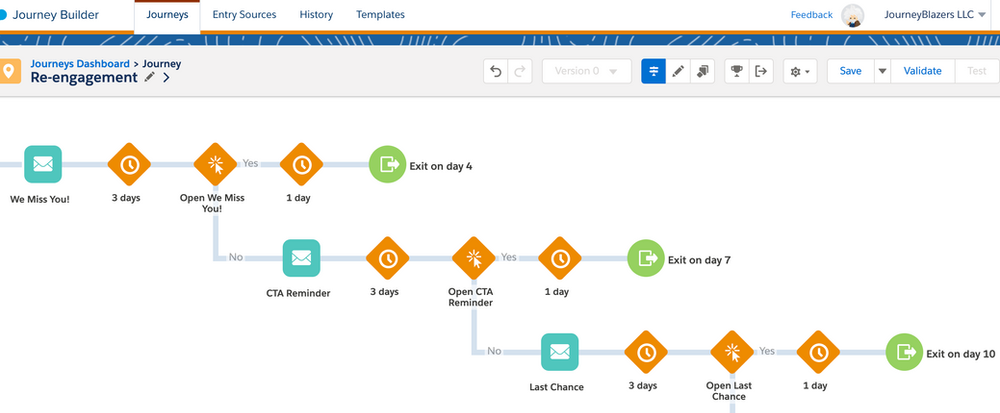1000x413 pixels.
Task: Select first 3 days wait activity
Action: point(128,164)
